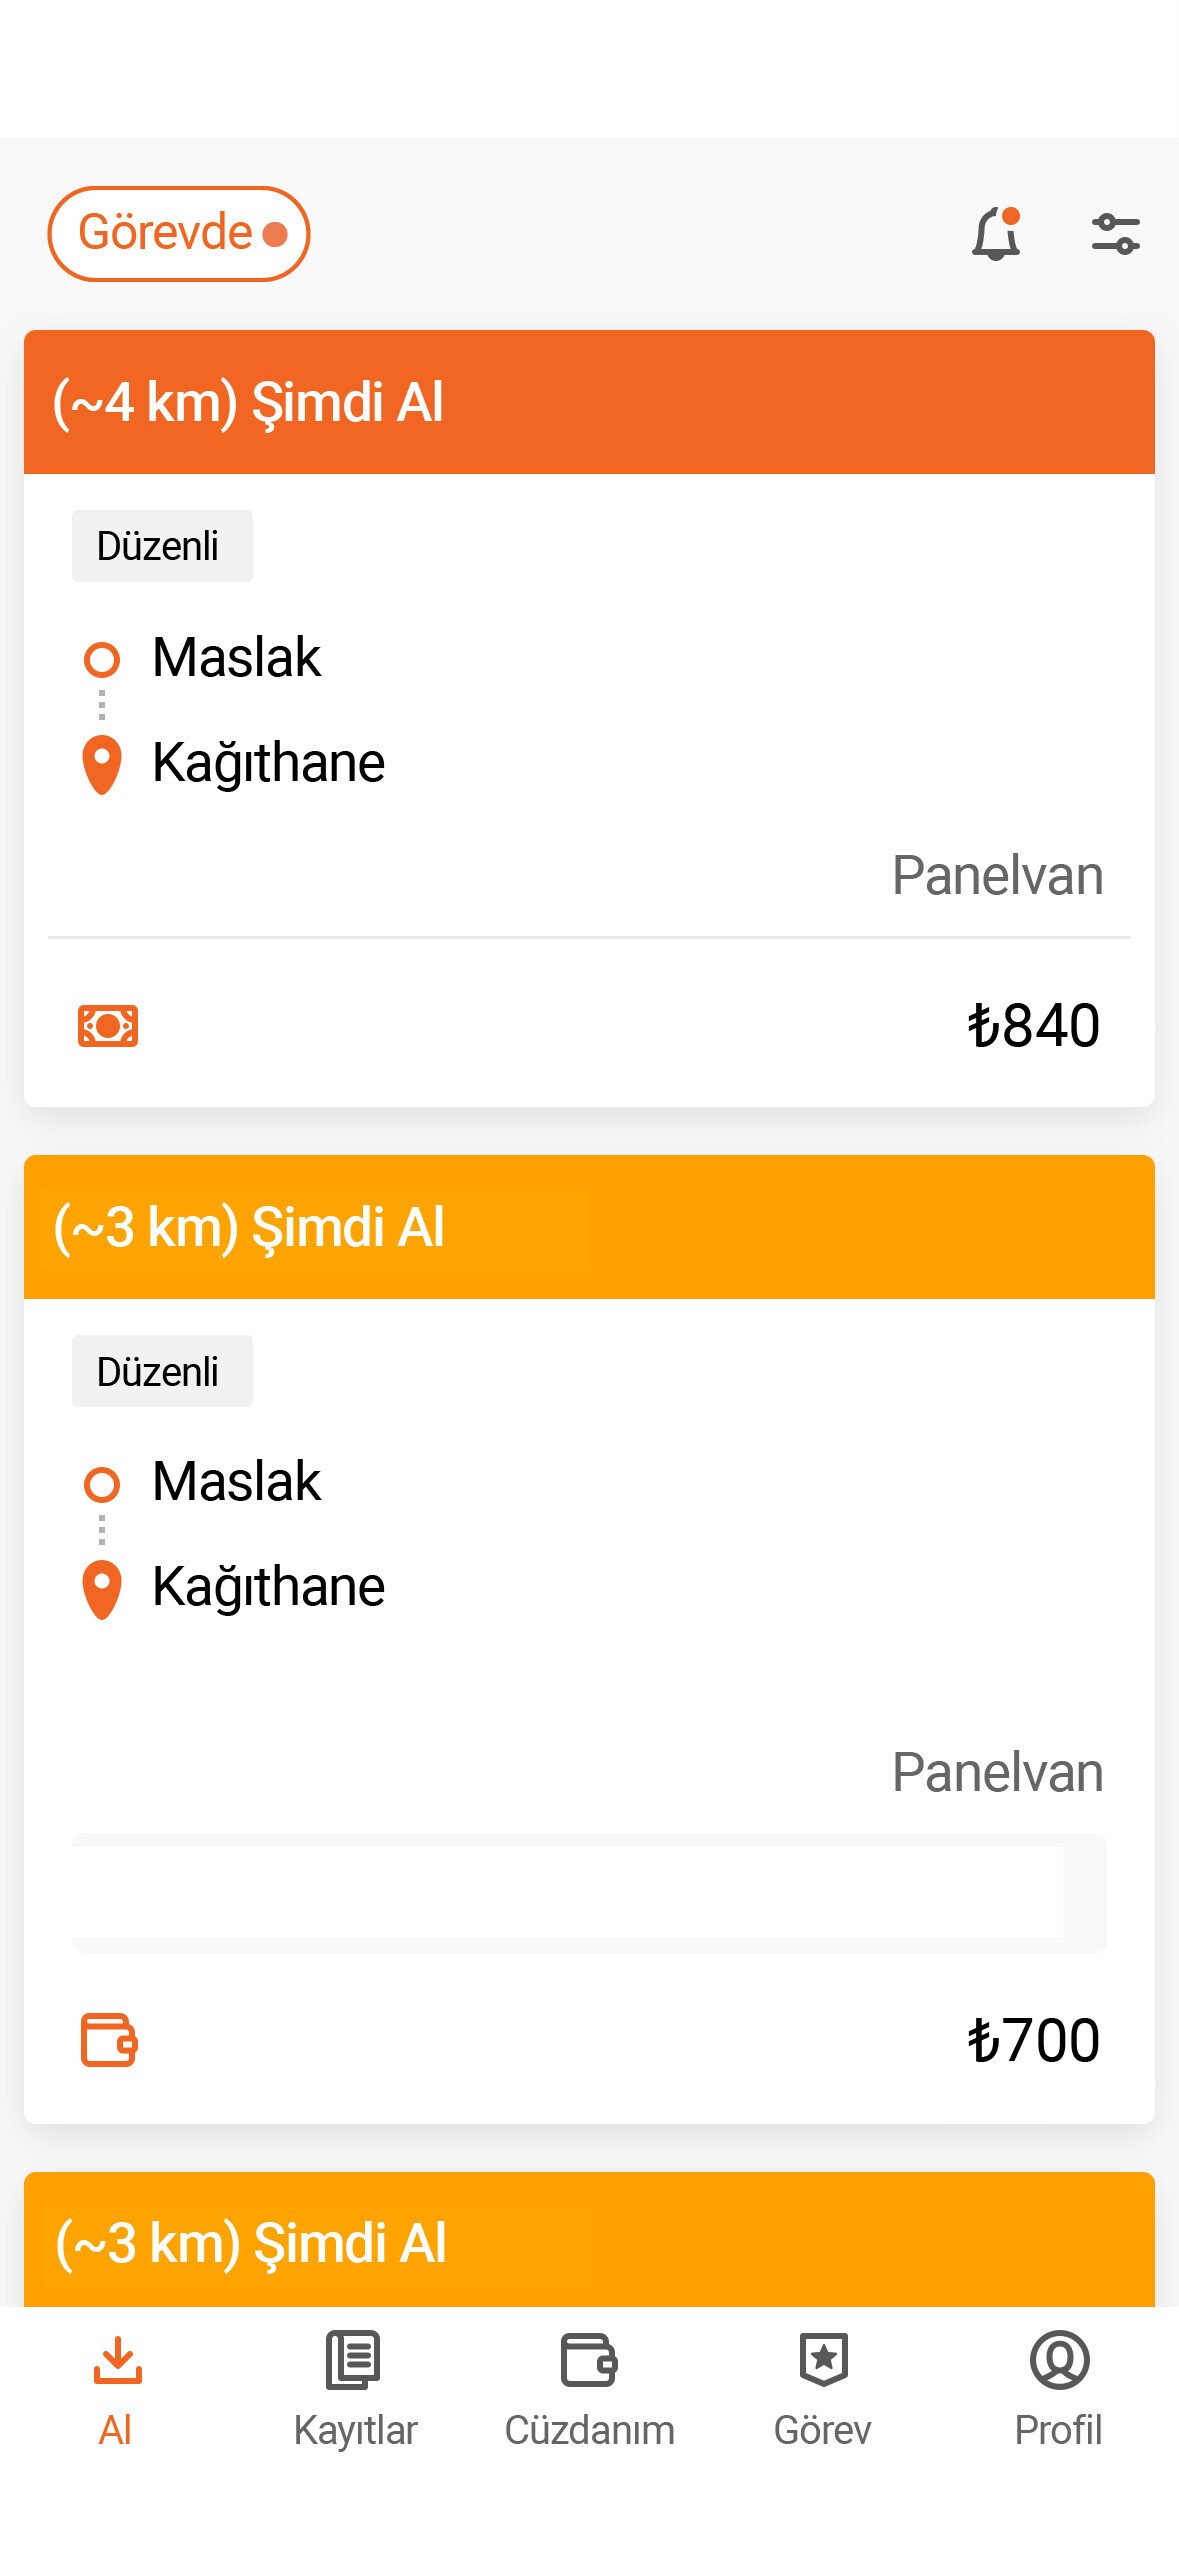Toggle the Görevde on-duty status

[x=179, y=233]
